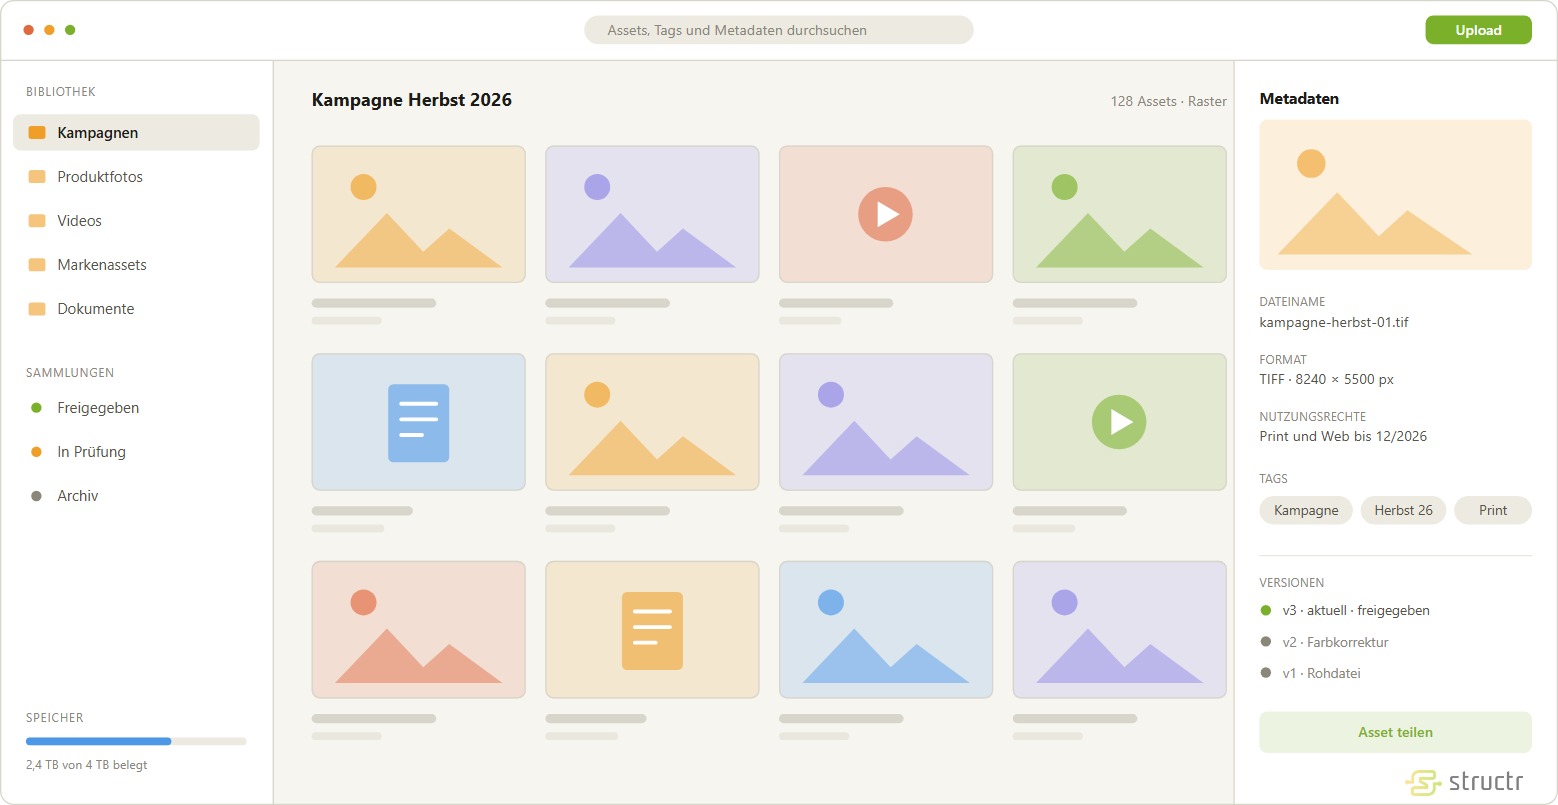Viewport: 1558px width, 805px height.
Task: Select version v2 Farbkorrektur
Action: [x=1324, y=642]
